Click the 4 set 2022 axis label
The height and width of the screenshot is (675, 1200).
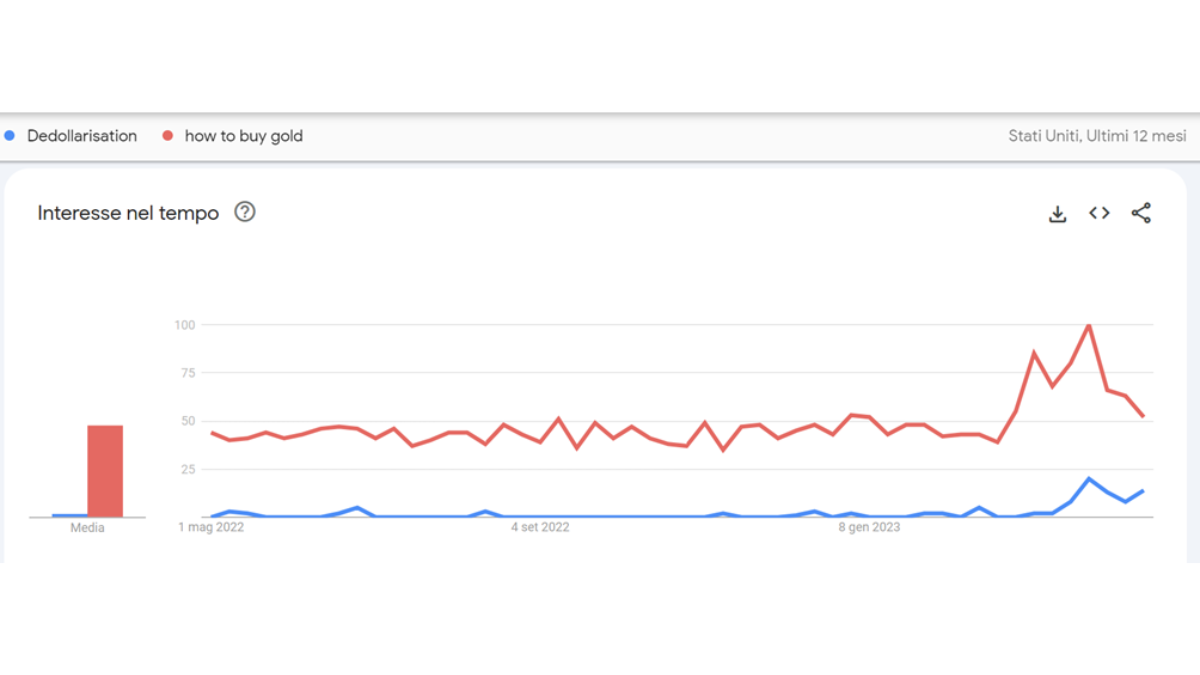(x=540, y=527)
